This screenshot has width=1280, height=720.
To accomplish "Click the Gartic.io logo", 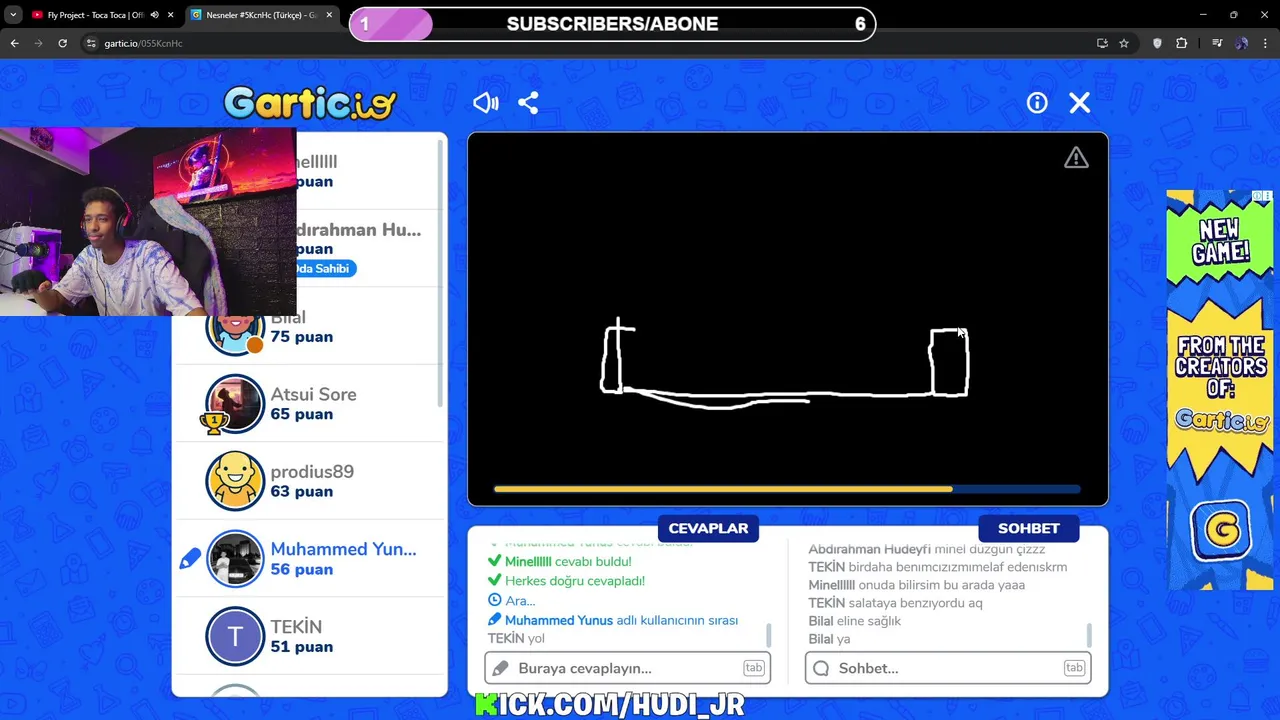I will (x=310, y=103).
